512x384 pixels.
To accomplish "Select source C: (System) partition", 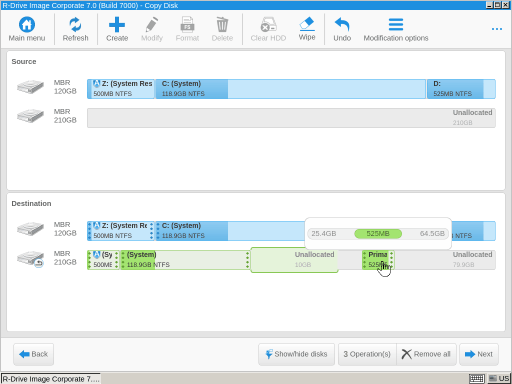I will pyautogui.click(x=291, y=89).
